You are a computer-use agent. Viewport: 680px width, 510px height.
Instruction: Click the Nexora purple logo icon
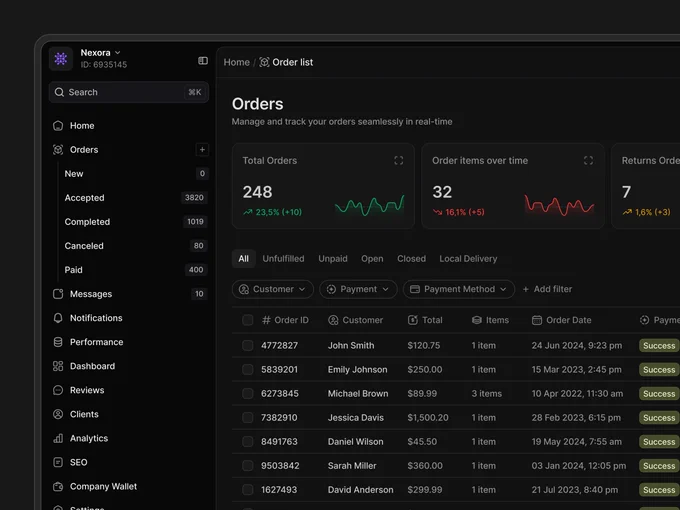coord(61,59)
